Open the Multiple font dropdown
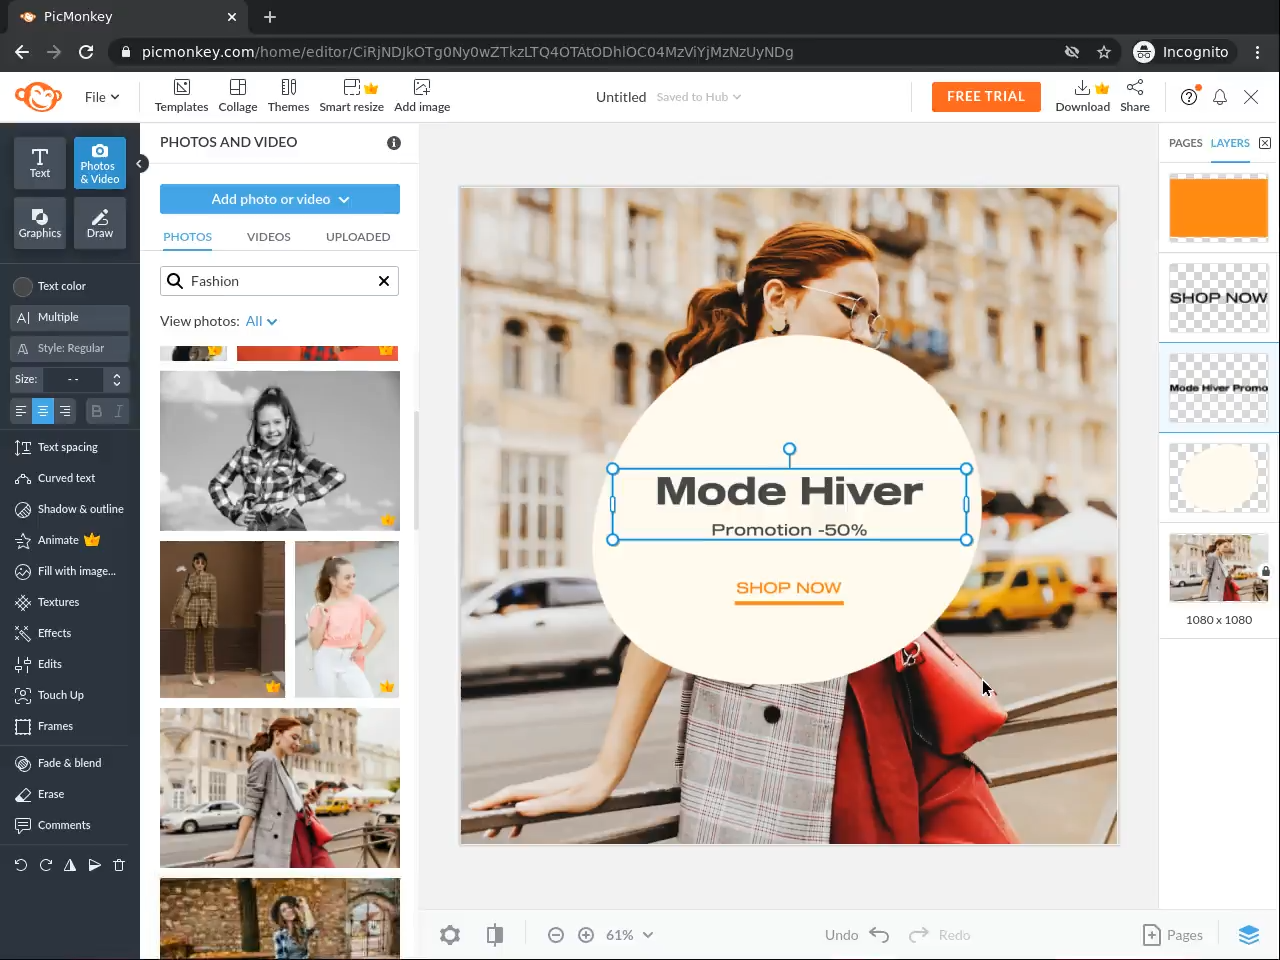Screen dimensions: 1280x960 click(70, 318)
